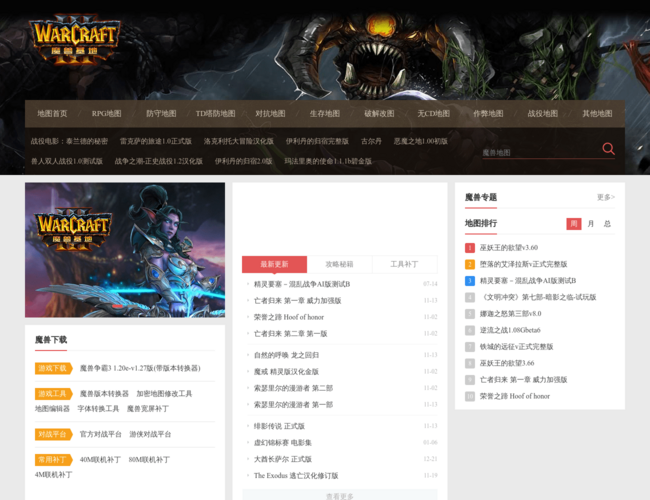Screen dimensions: 650x500
Task: Click the orange rank 2 badge
Action: coord(470,264)
